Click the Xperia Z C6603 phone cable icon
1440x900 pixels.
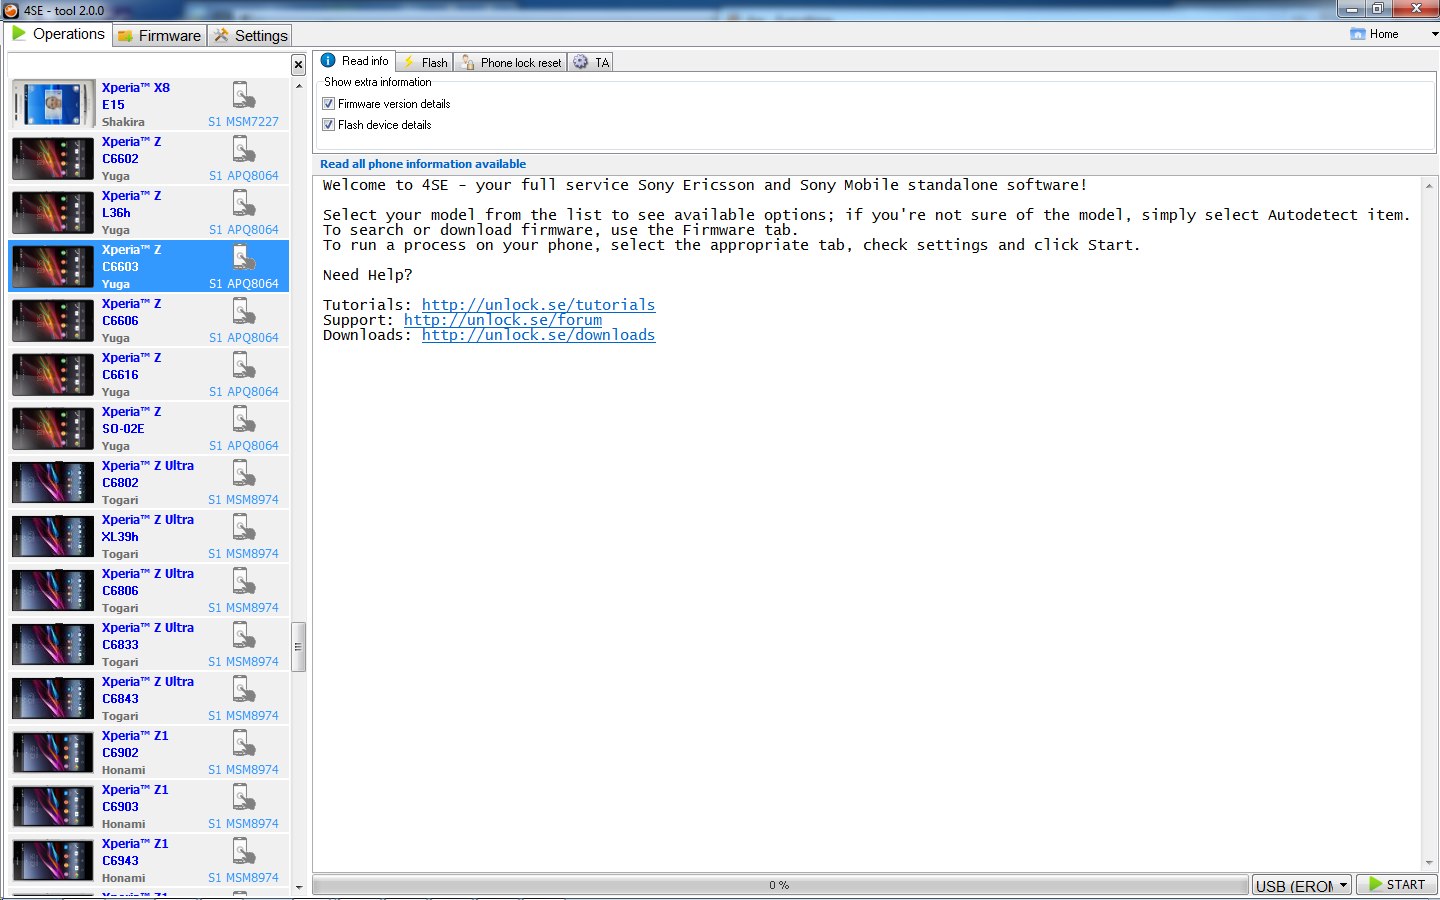(244, 257)
